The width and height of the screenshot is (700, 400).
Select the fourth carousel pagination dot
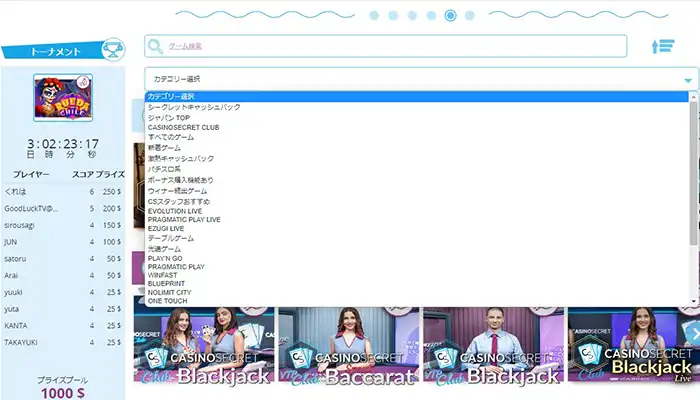tap(431, 16)
